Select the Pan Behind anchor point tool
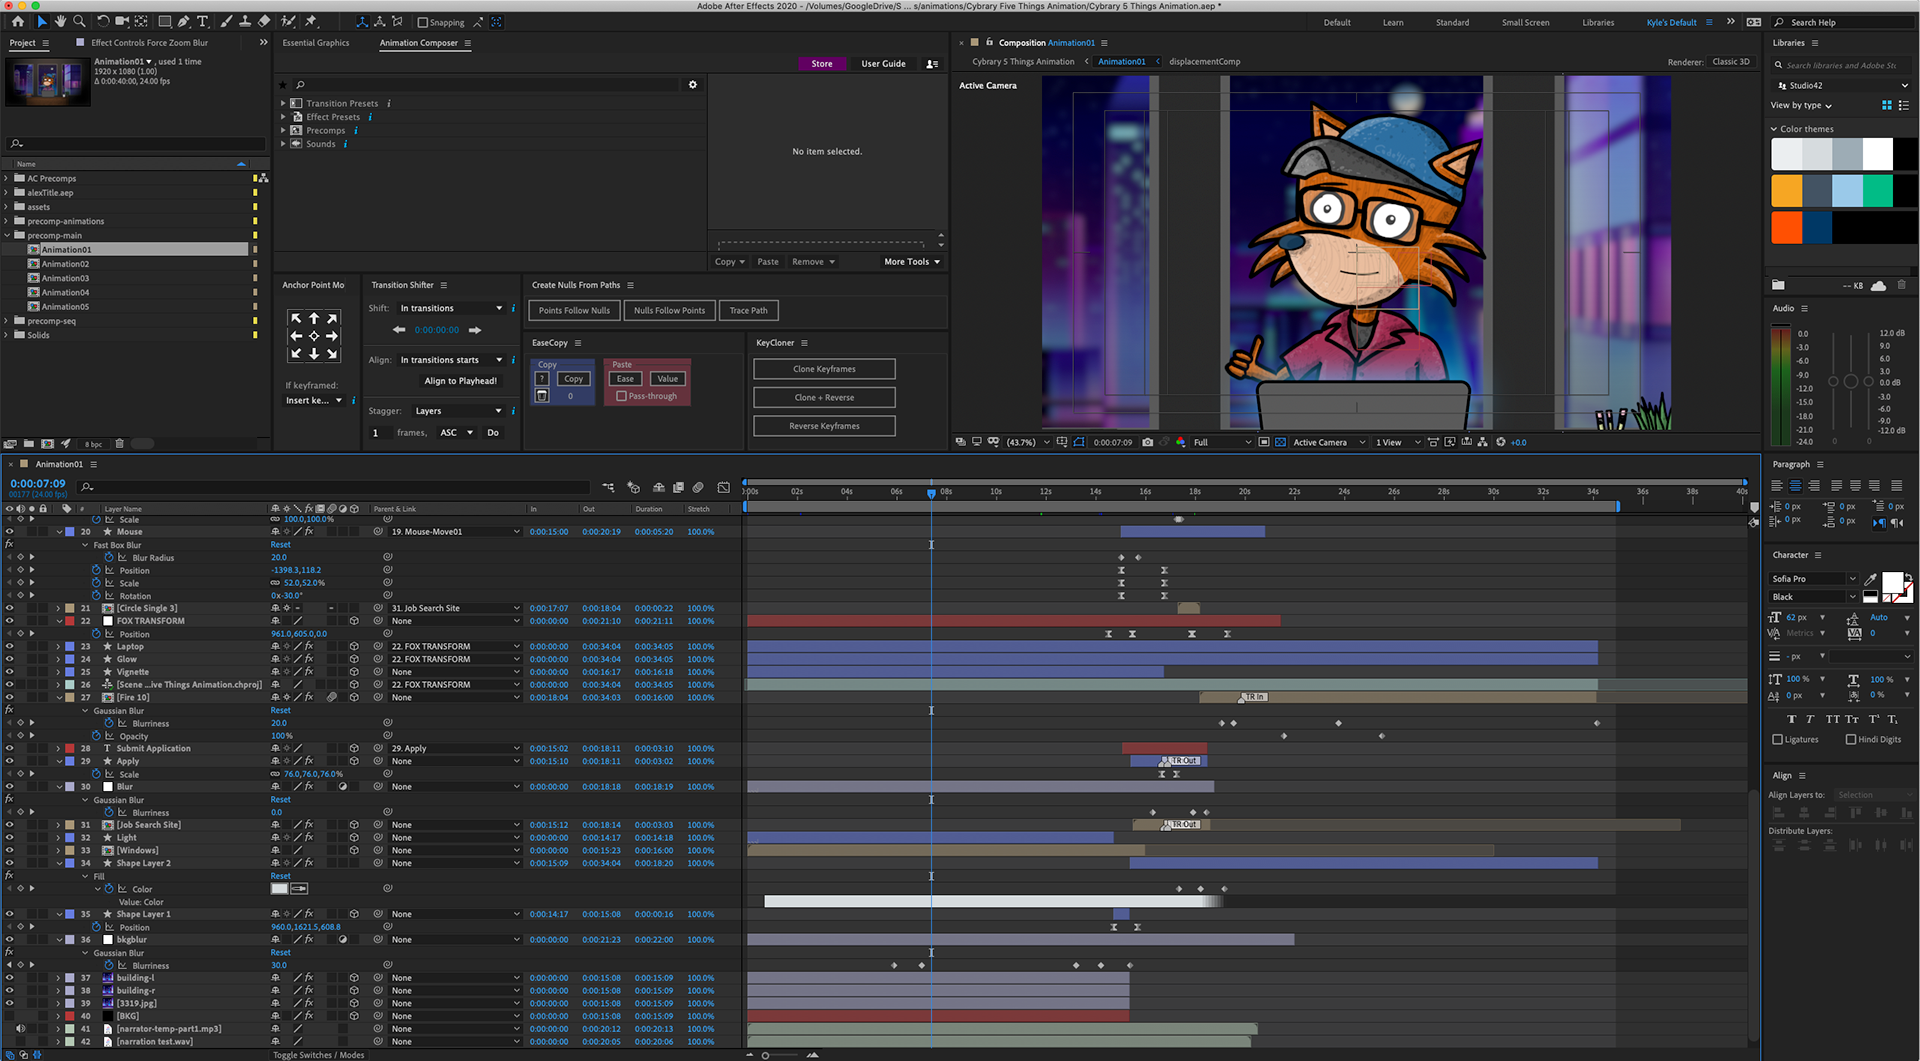1920x1061 pixels. [141, 21]
